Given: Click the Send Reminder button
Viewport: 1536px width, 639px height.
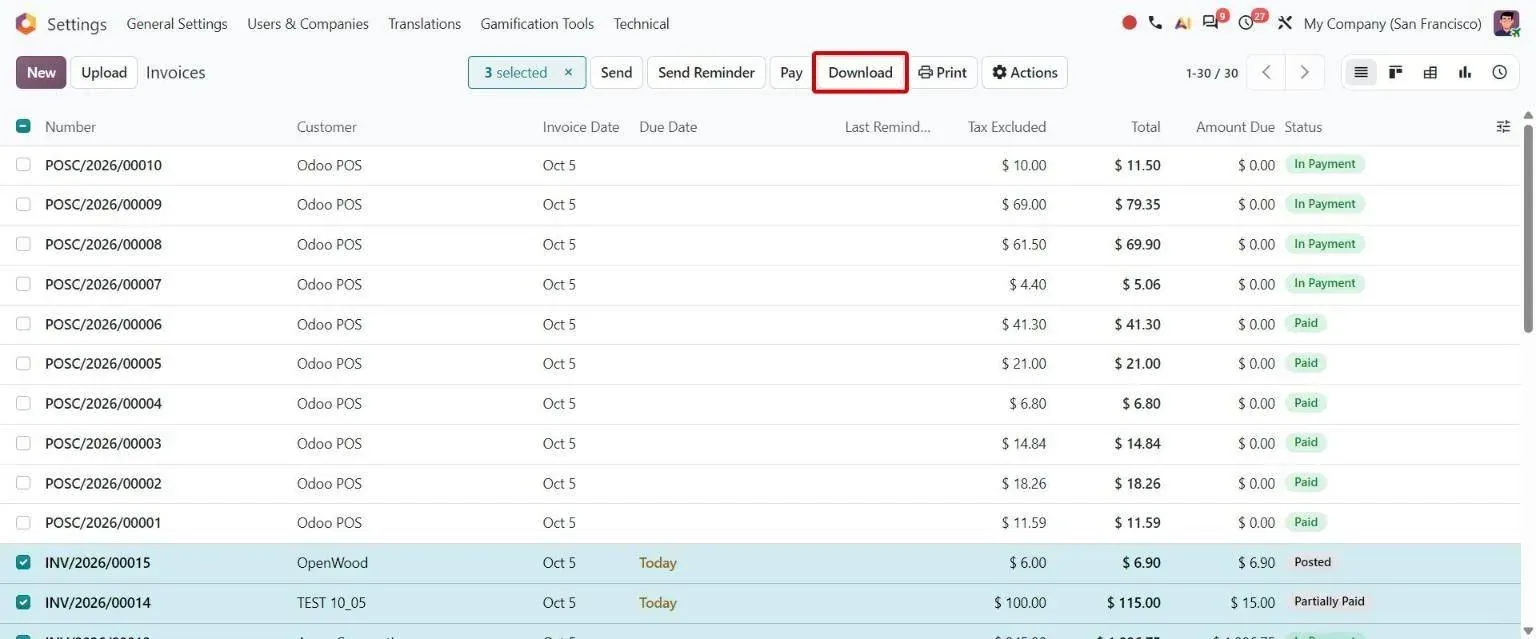Looking at the screenshot, I should point(706,72).
